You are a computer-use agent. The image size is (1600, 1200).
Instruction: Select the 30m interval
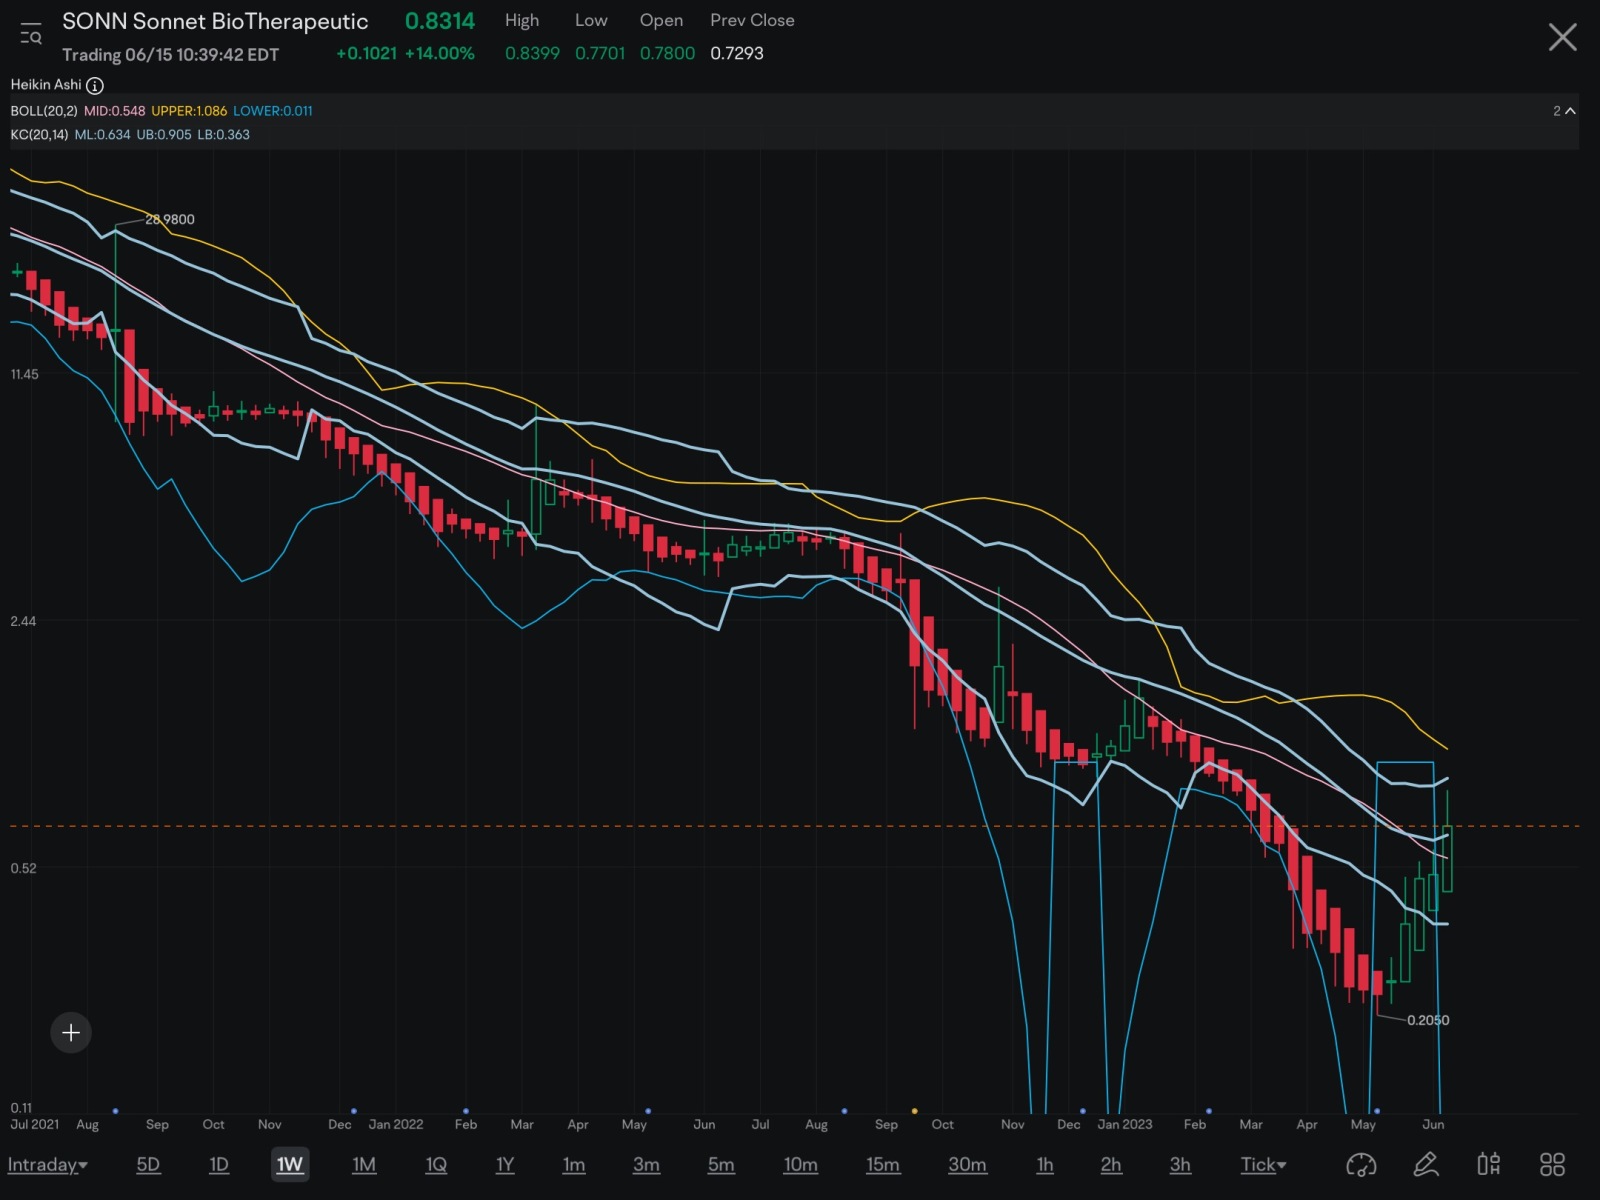pos(967,1165)
